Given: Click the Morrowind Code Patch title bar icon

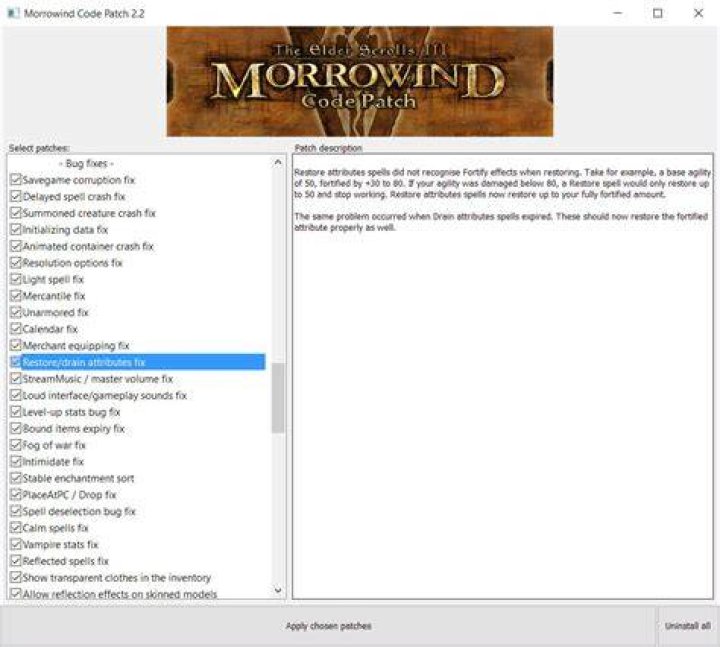Looking at the screenshot, I should click(x=13, y=13).
